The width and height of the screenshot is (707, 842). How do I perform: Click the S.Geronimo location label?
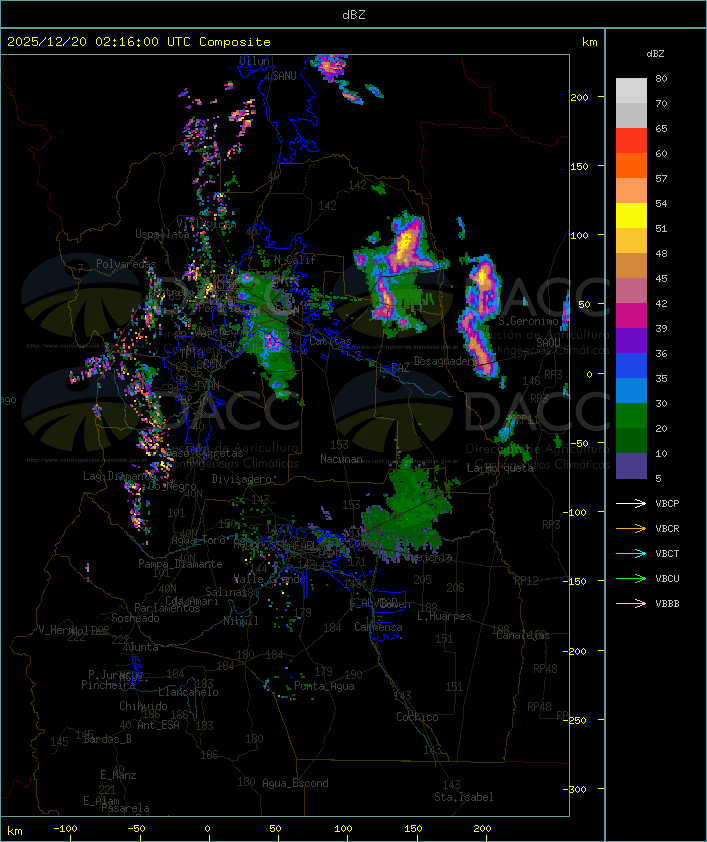pos(528,321)
